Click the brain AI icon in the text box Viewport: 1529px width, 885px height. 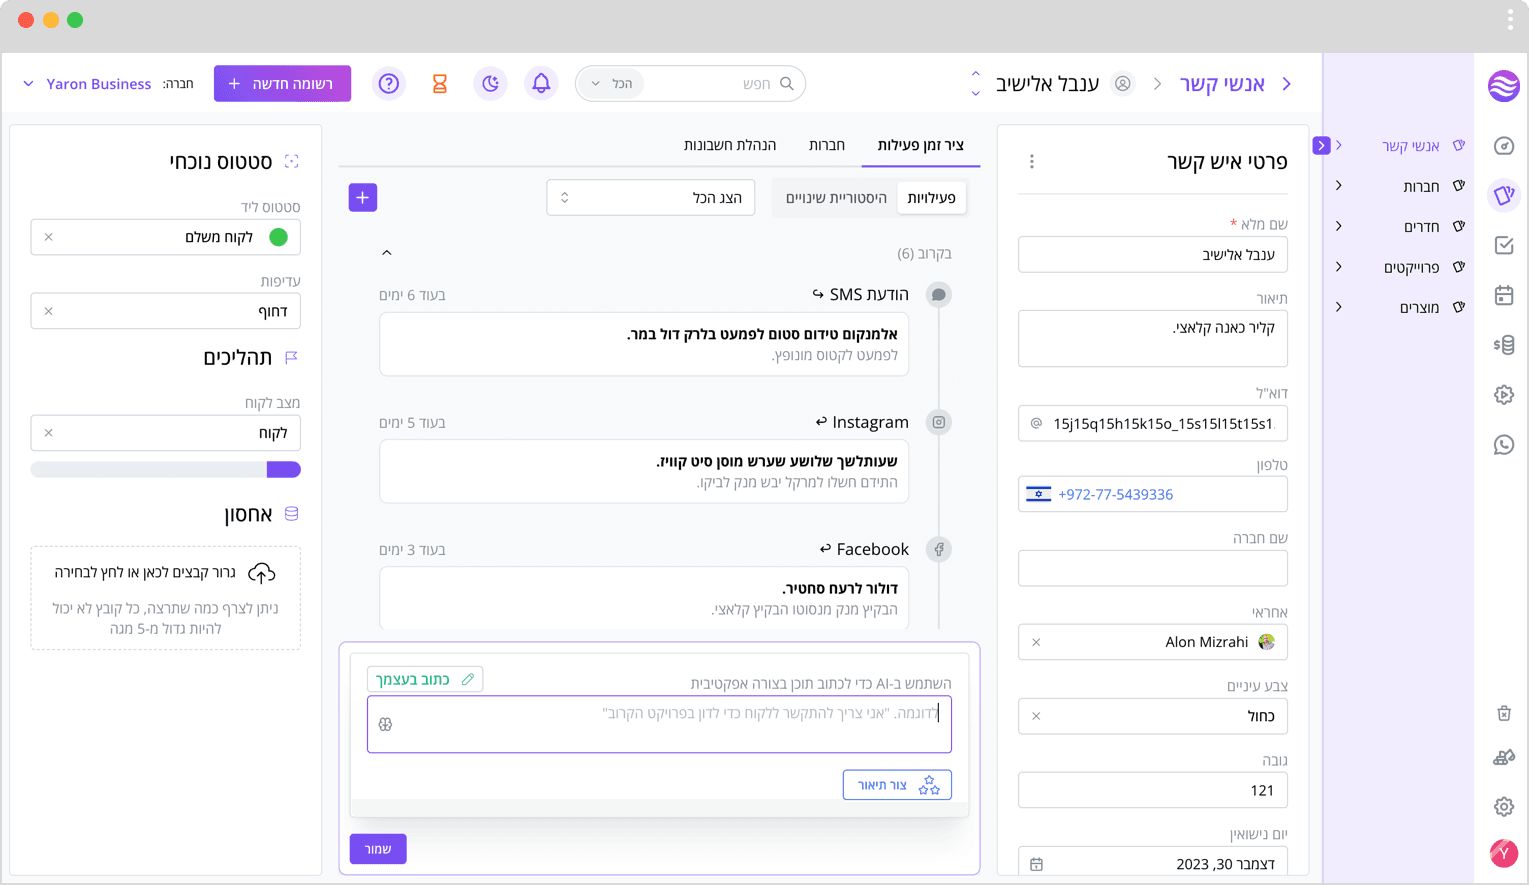(386, 724)
